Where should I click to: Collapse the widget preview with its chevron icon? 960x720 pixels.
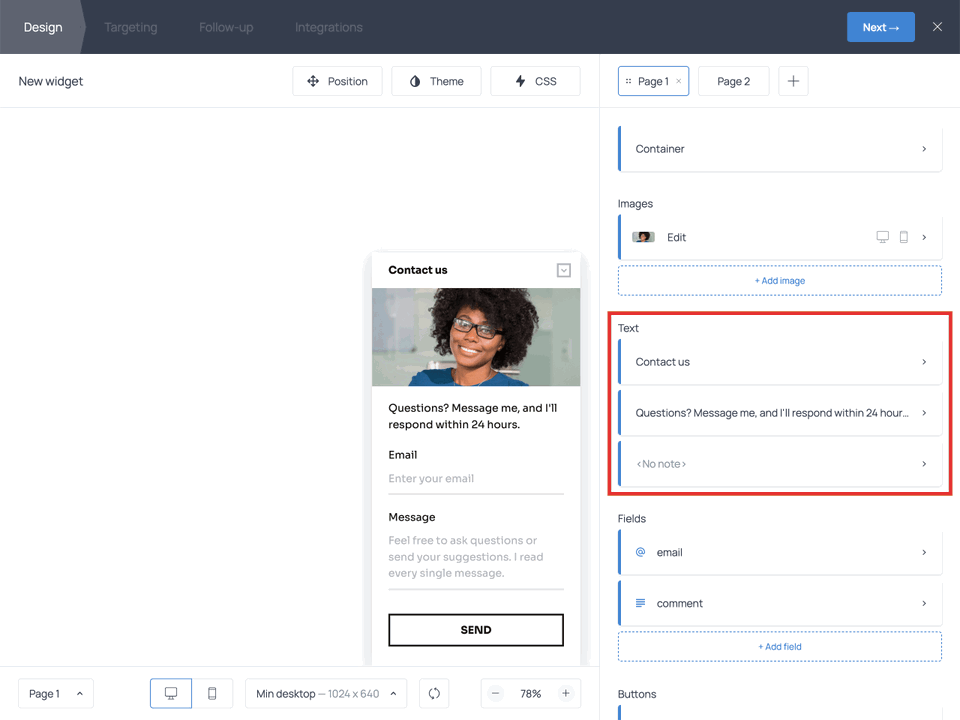[563, 270]
